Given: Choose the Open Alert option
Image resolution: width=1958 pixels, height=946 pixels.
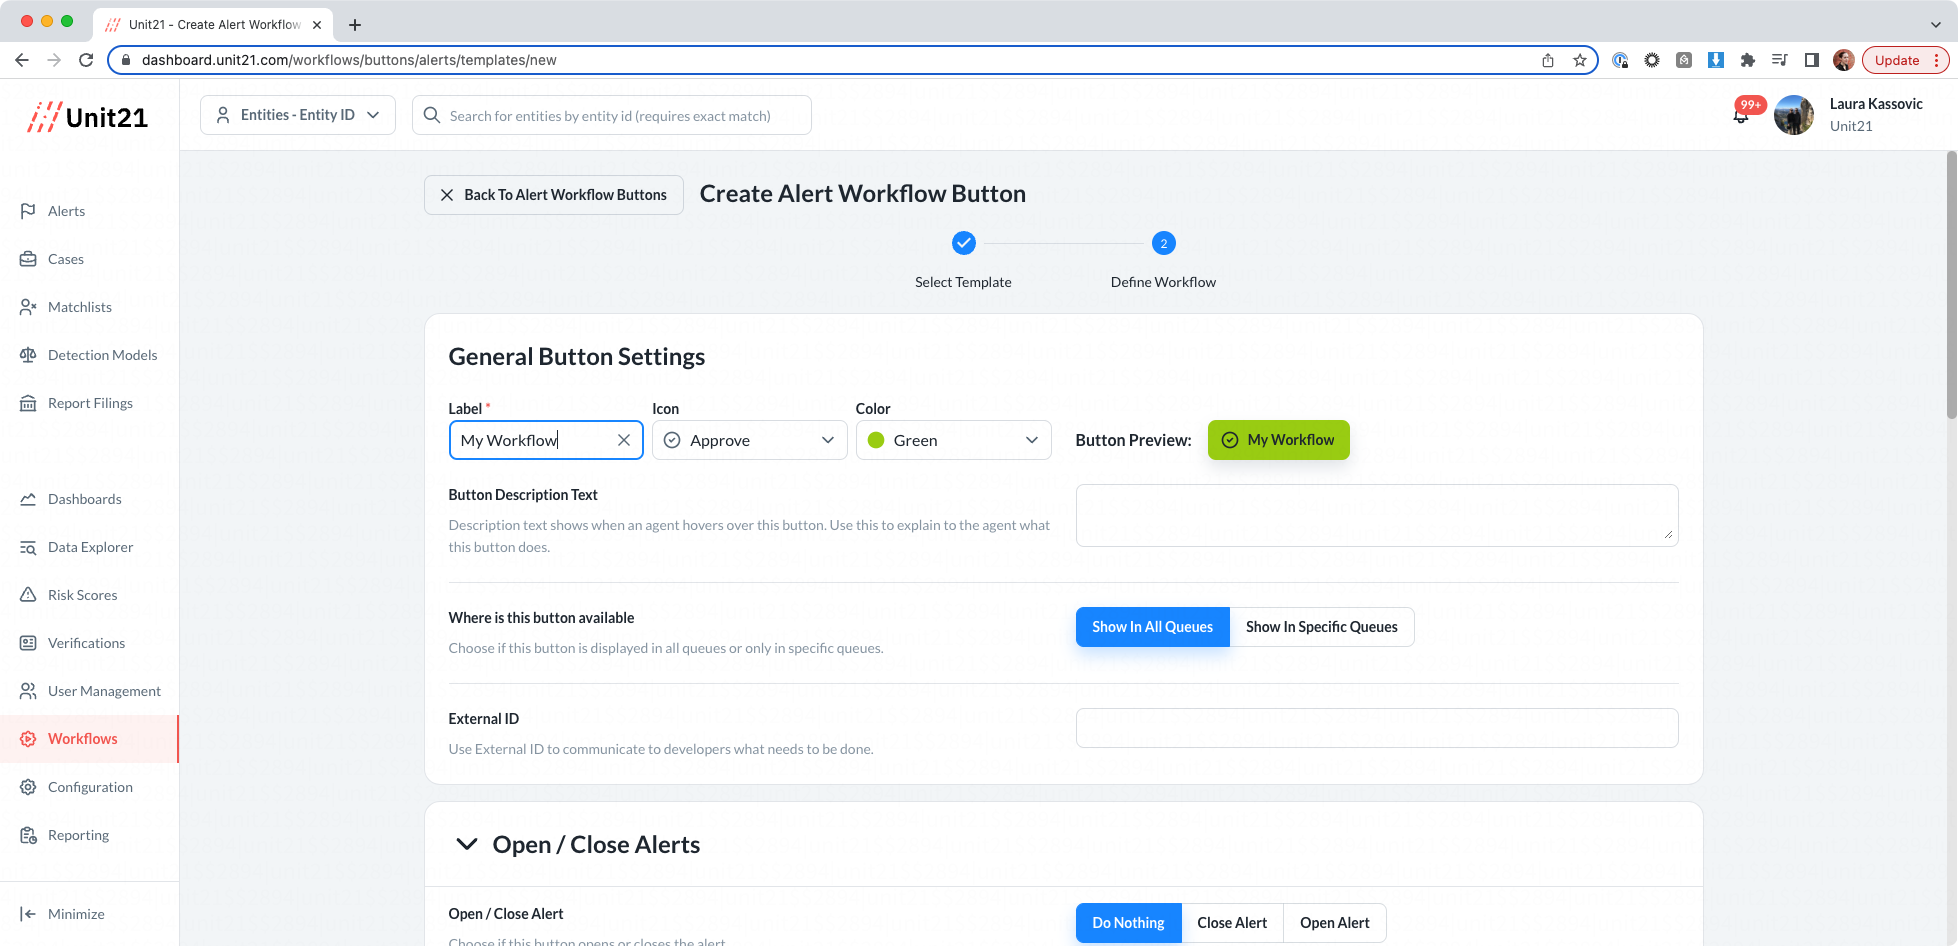Looking at the screenshot, I should (1335, 923).
